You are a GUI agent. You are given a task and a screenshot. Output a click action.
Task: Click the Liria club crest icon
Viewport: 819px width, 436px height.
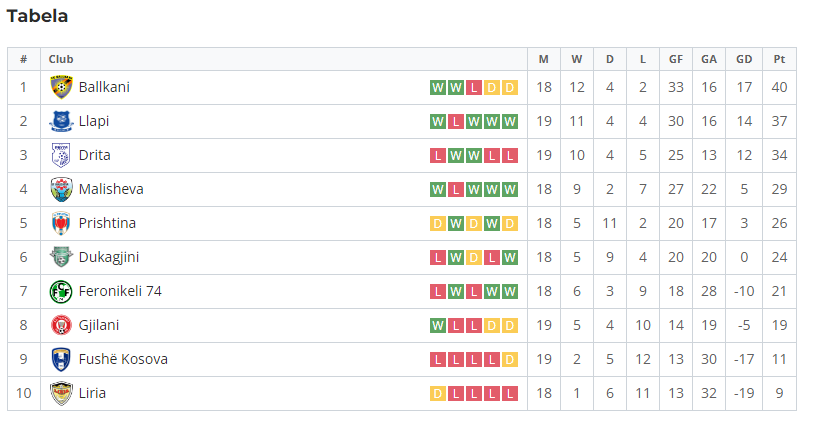[x=61, y=393]
